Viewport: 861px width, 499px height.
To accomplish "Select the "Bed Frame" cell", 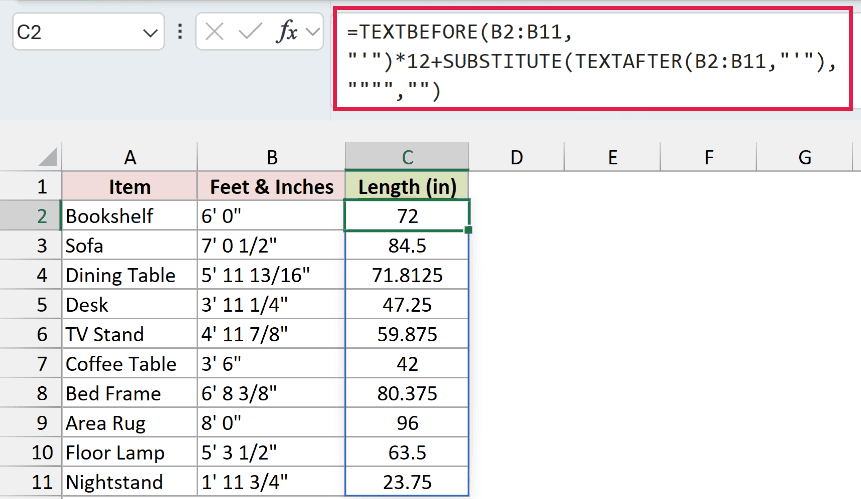I will pos(130,393).
